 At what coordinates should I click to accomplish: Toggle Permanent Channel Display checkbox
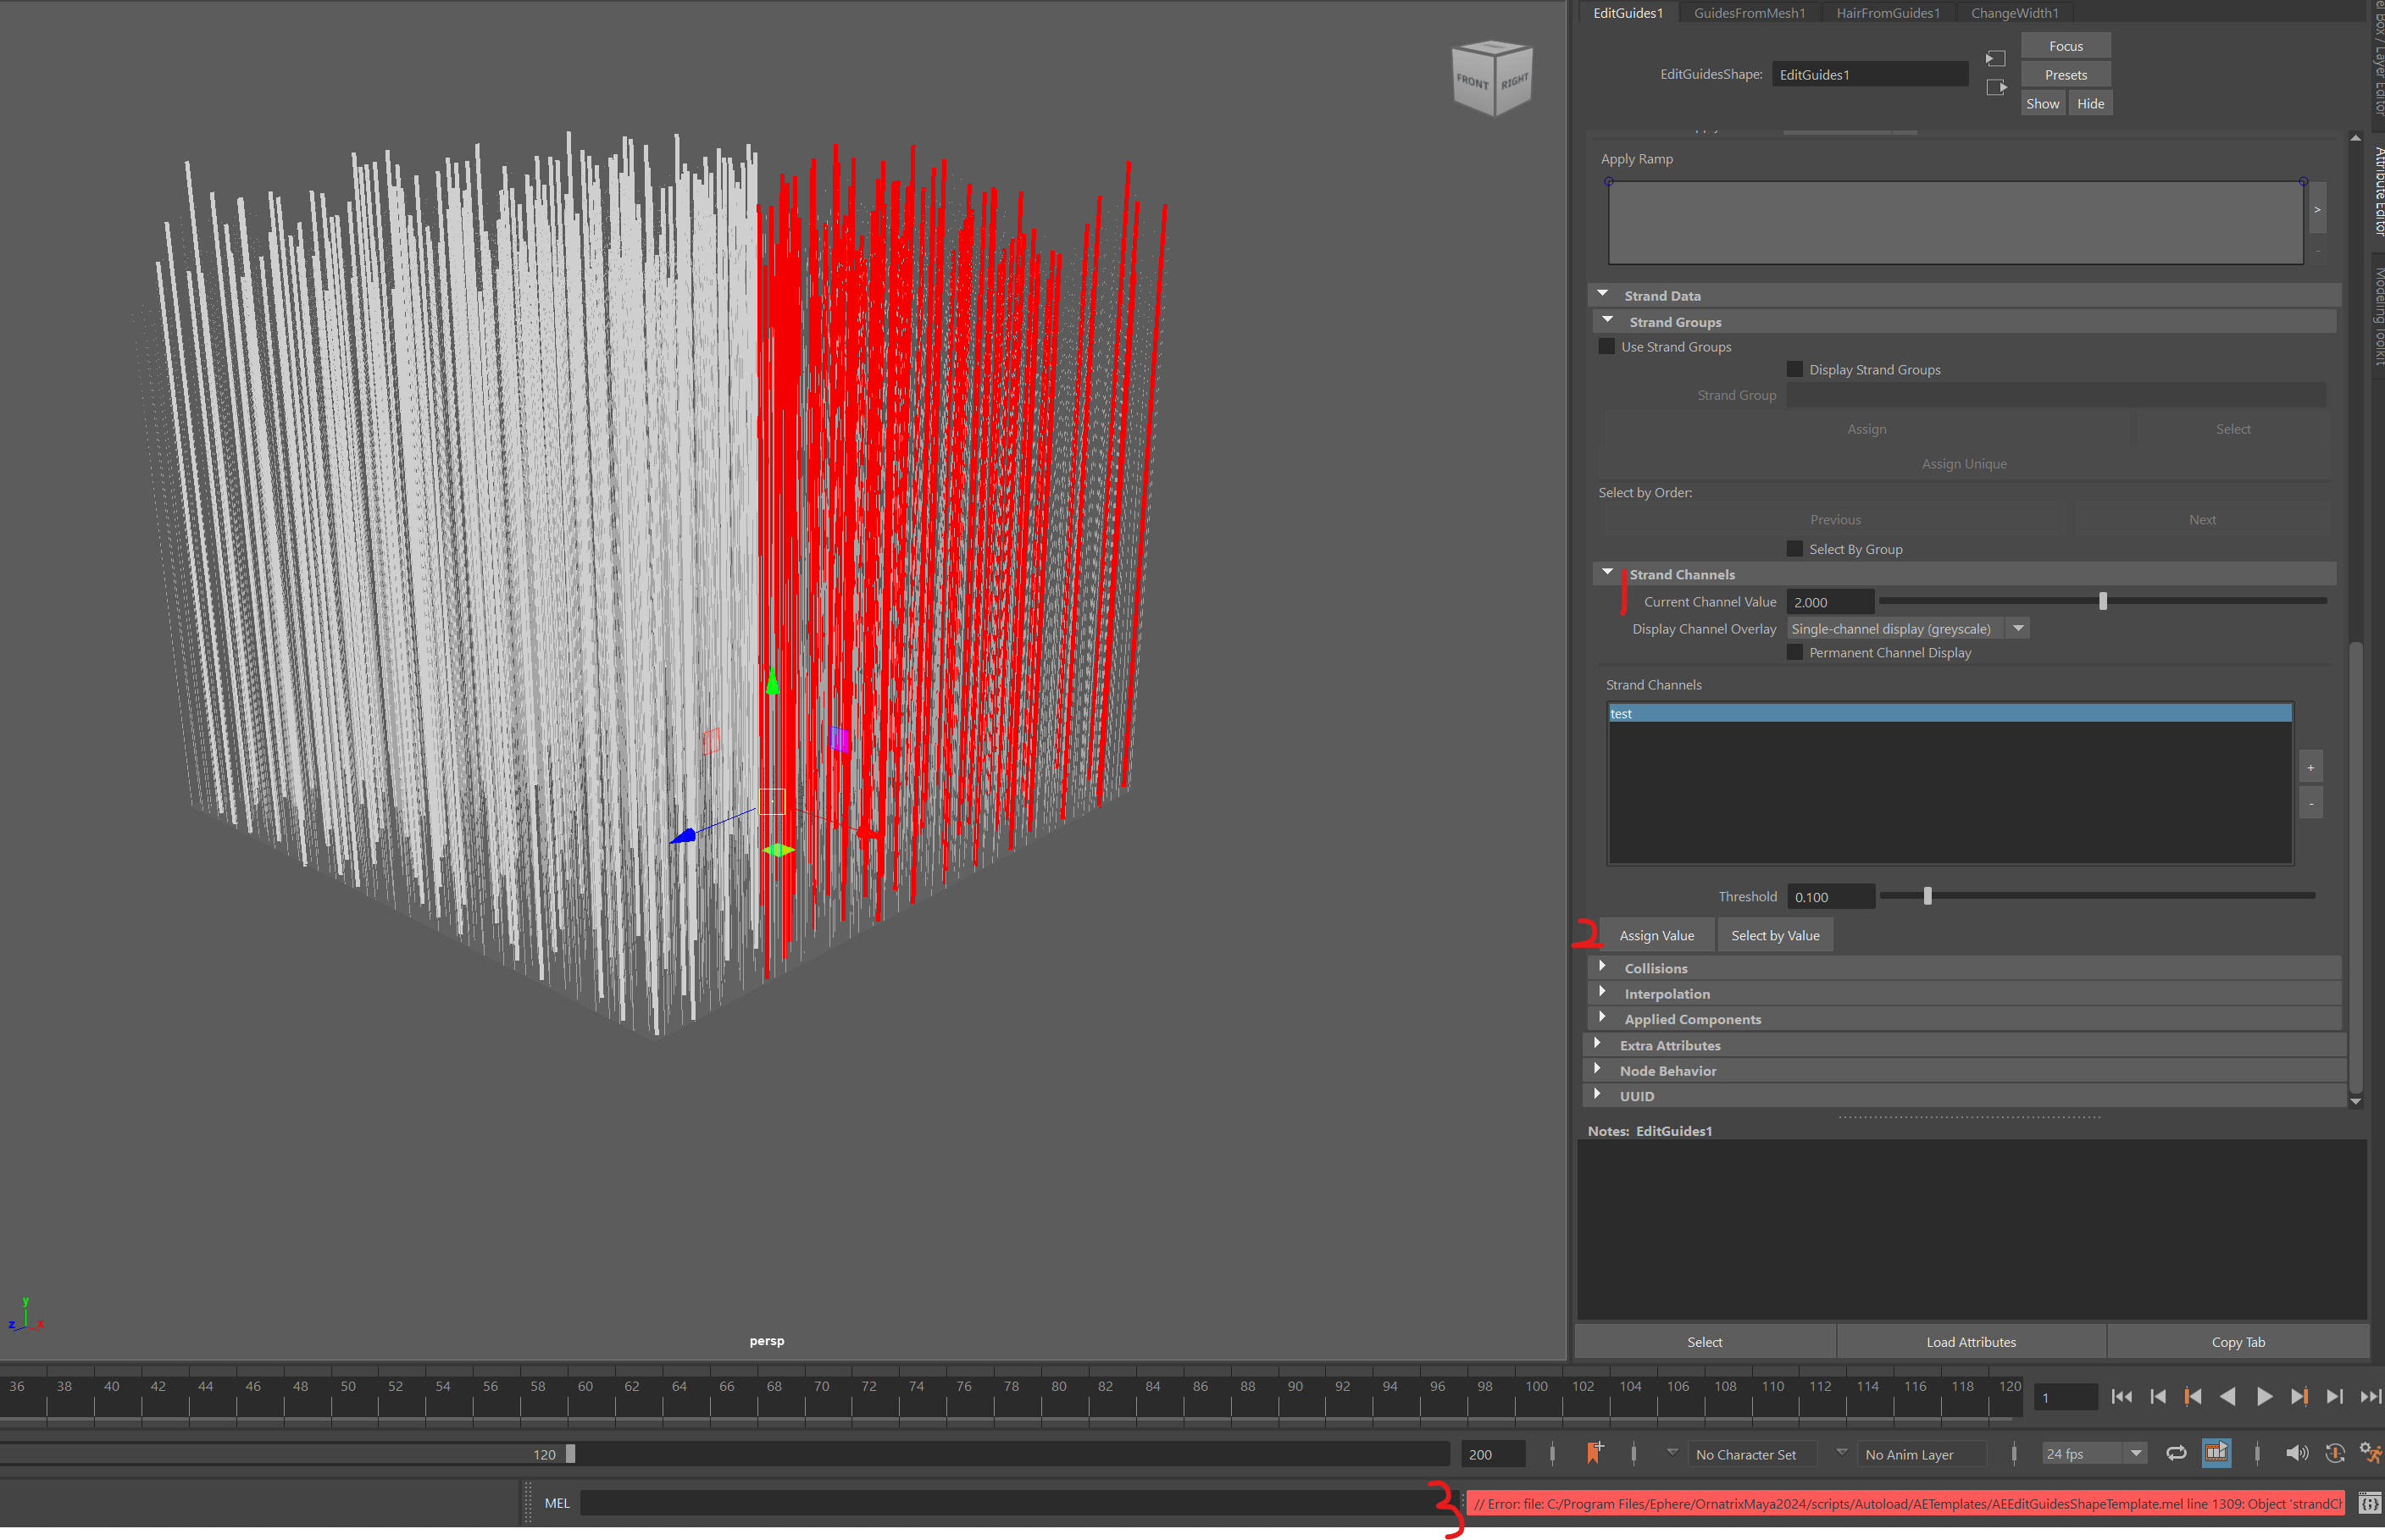pyautogui.click(x=1795, y=652)
